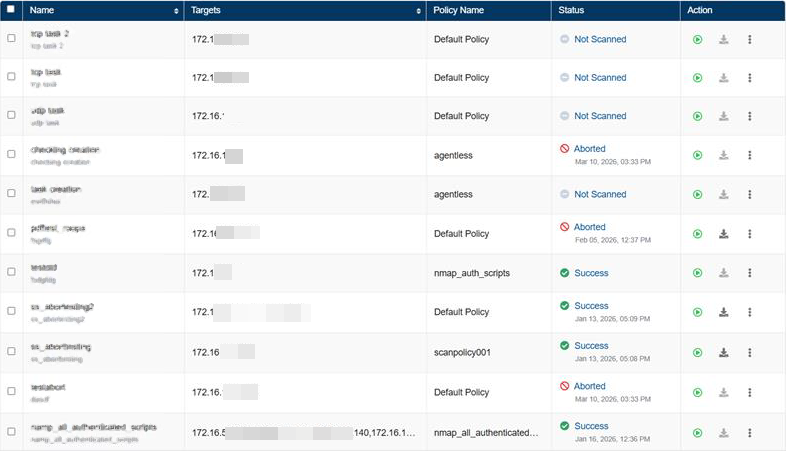Check the scanpolicy001 row checkbox
This screenshot has width=786, height=452.
click(11, 351)
